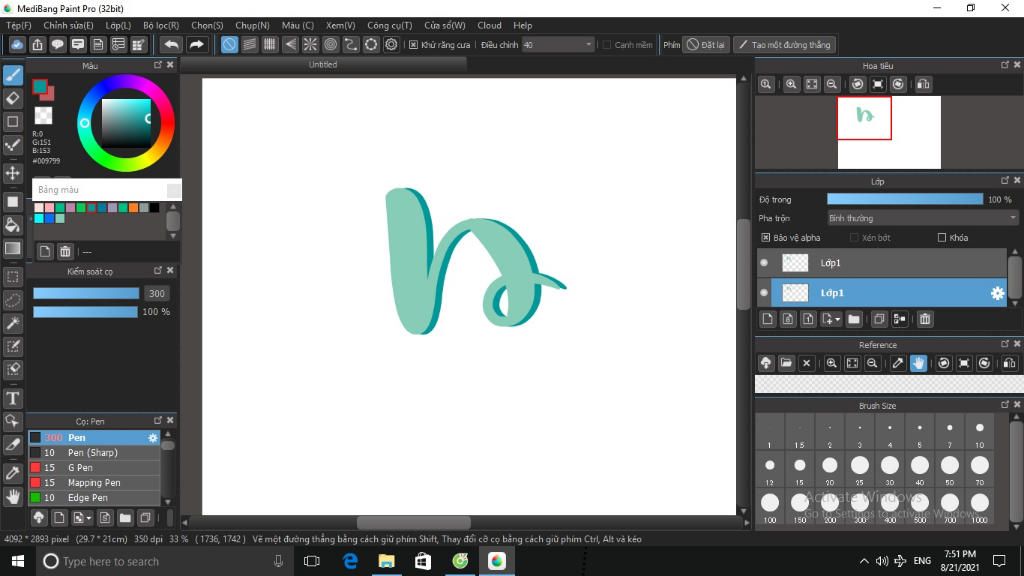Enable vanishing point snap
Screen dimensions: 1024x576
point(290,44)
